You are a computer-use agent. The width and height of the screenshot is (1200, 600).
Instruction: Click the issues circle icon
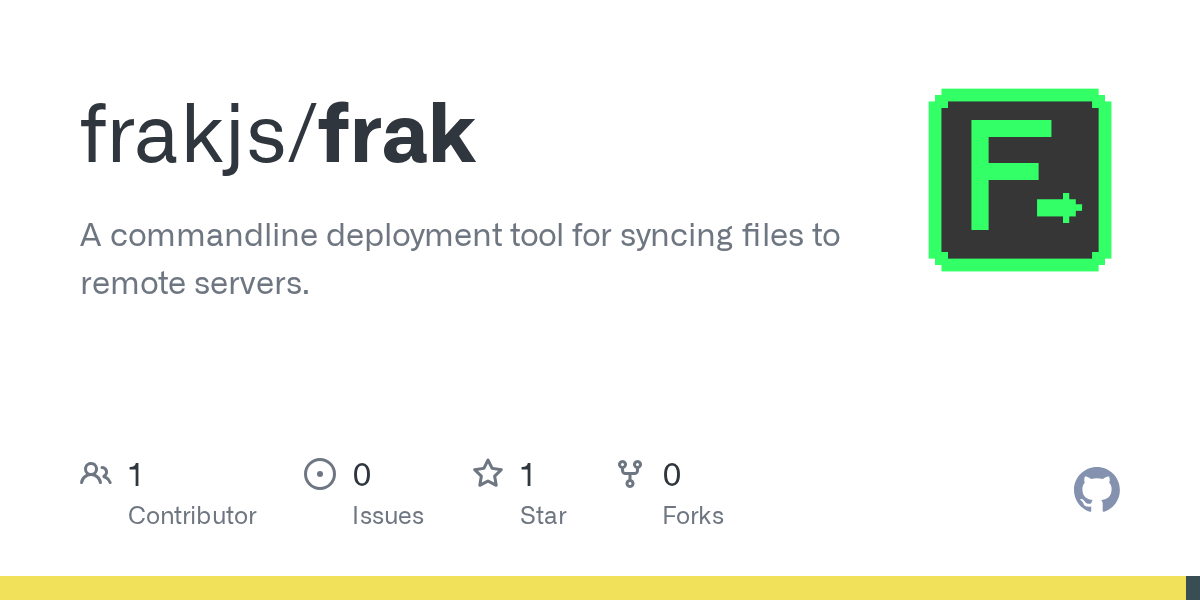click(x=320, y=473)
